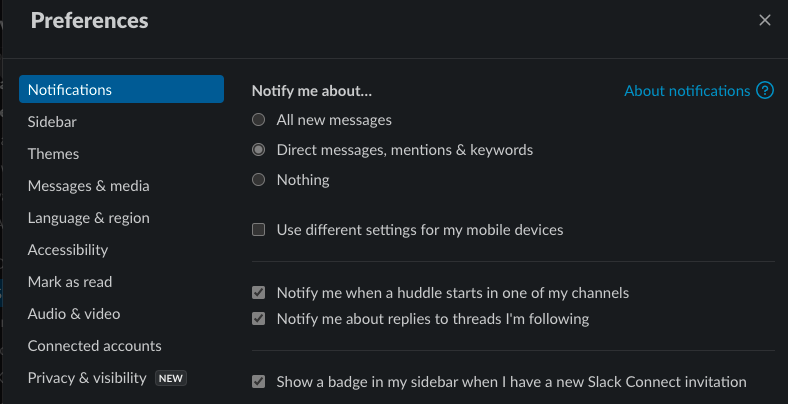
Task: Show the Mark as read settings
Action: click(x=70, y=282)
